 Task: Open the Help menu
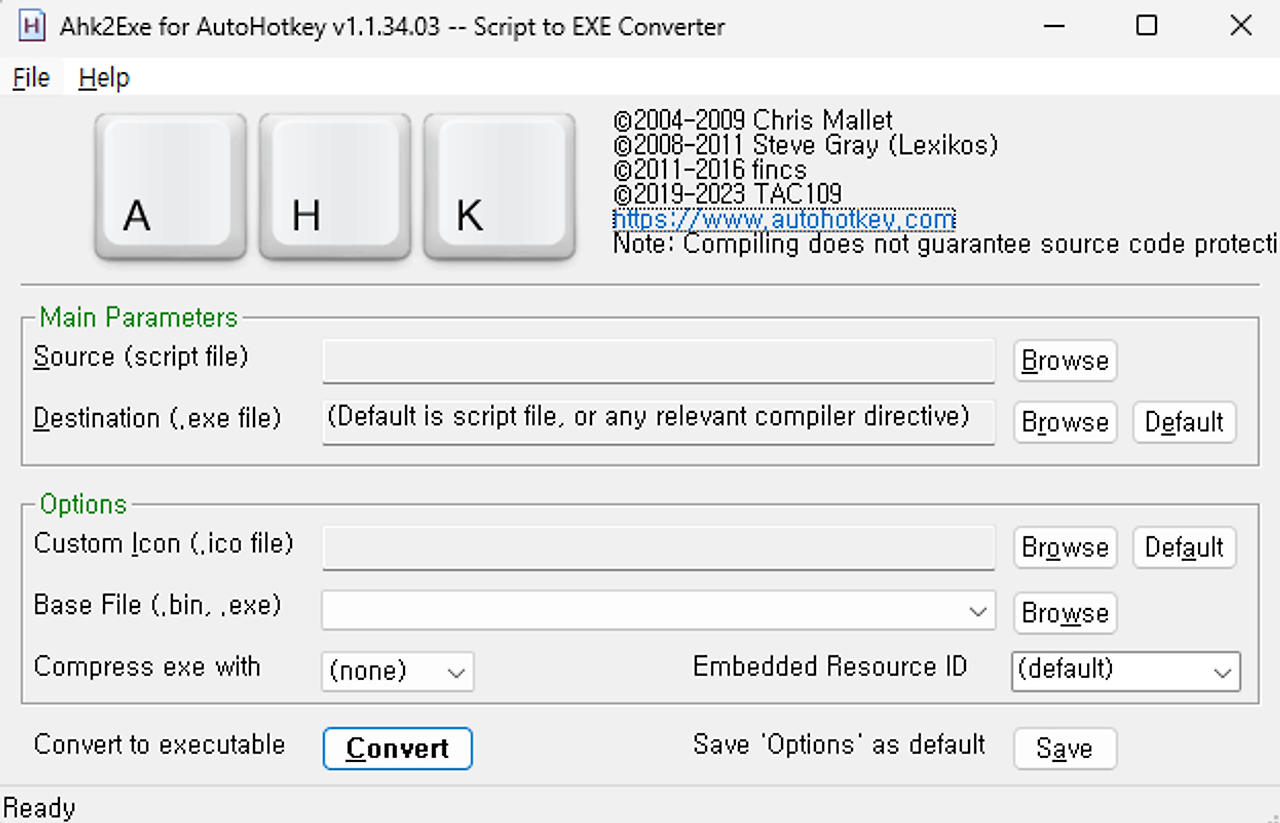click(104, 77)
